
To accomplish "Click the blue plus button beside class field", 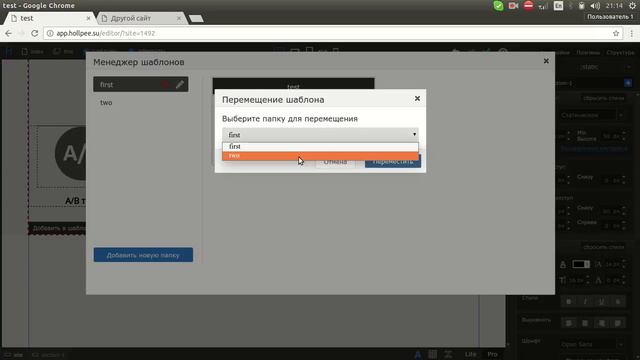I will coord(628,83).
